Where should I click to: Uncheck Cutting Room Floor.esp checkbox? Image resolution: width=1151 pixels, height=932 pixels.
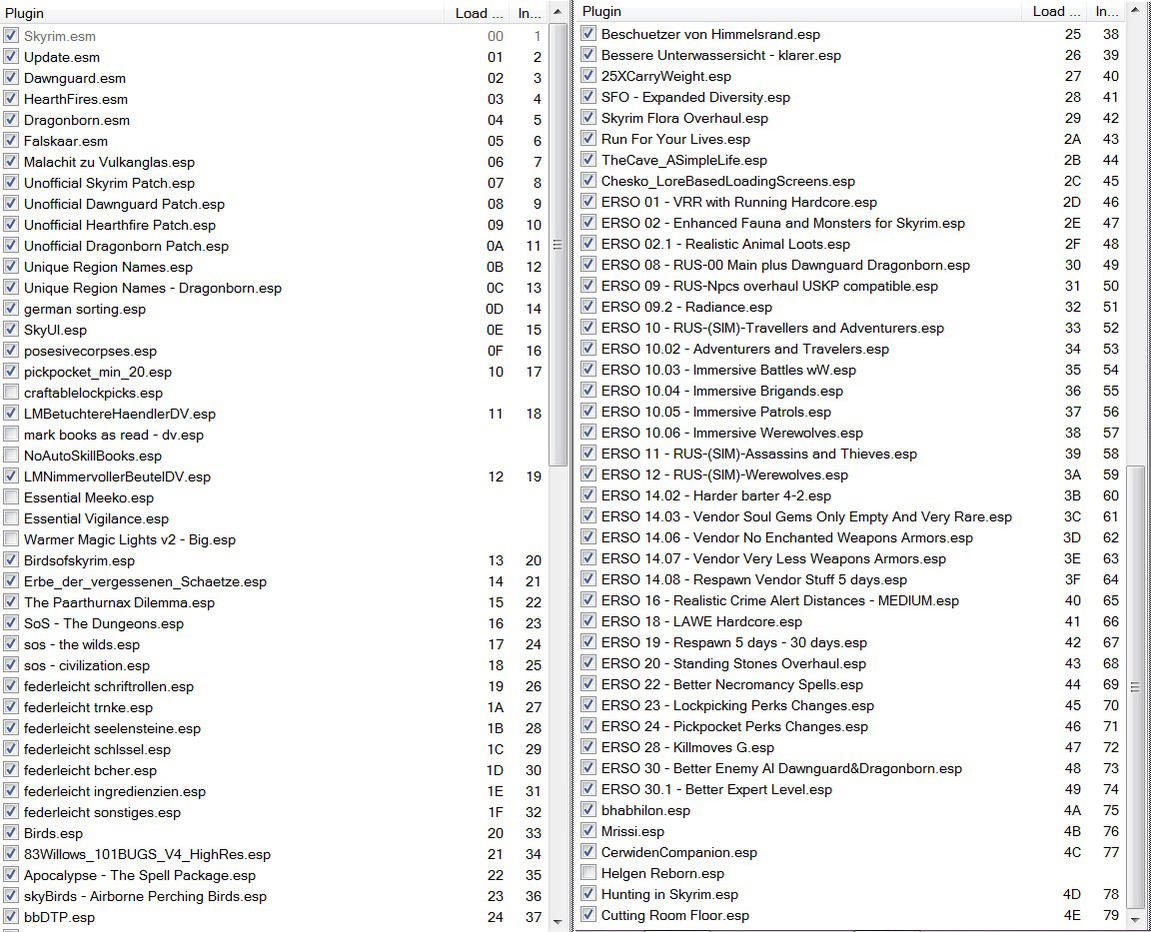[x=588, y=914]
